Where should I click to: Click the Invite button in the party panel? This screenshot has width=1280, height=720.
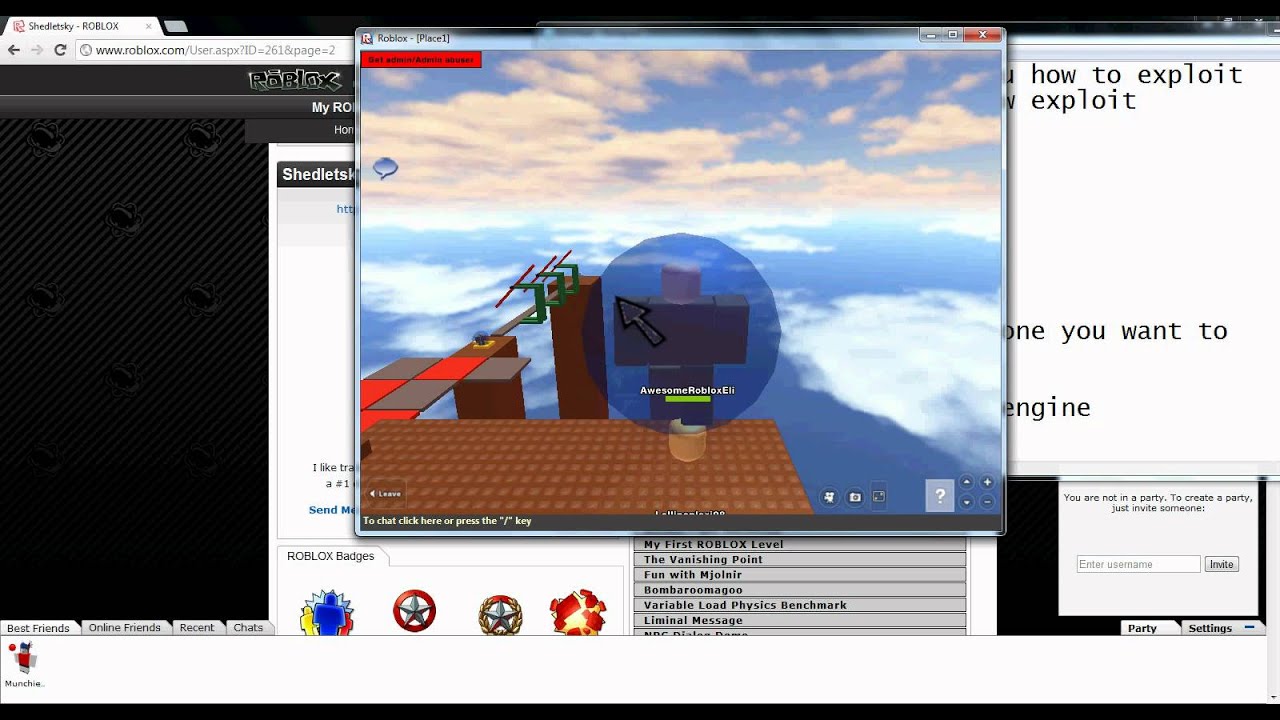(1222, 564)
